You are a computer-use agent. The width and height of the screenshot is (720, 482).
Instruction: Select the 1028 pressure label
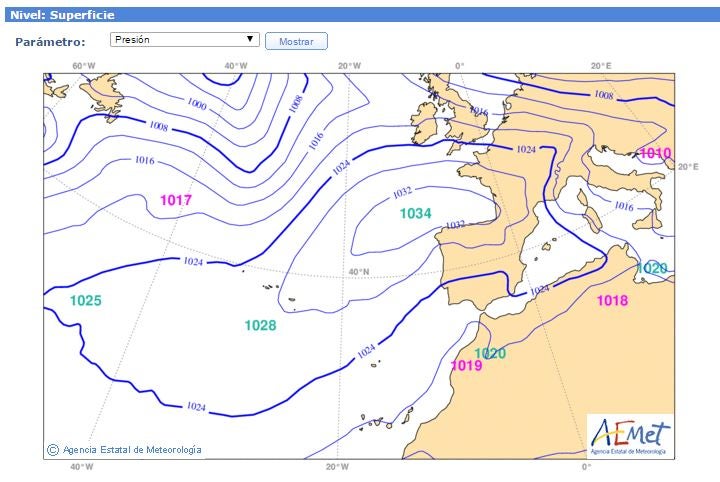click(x=260, y=325)
